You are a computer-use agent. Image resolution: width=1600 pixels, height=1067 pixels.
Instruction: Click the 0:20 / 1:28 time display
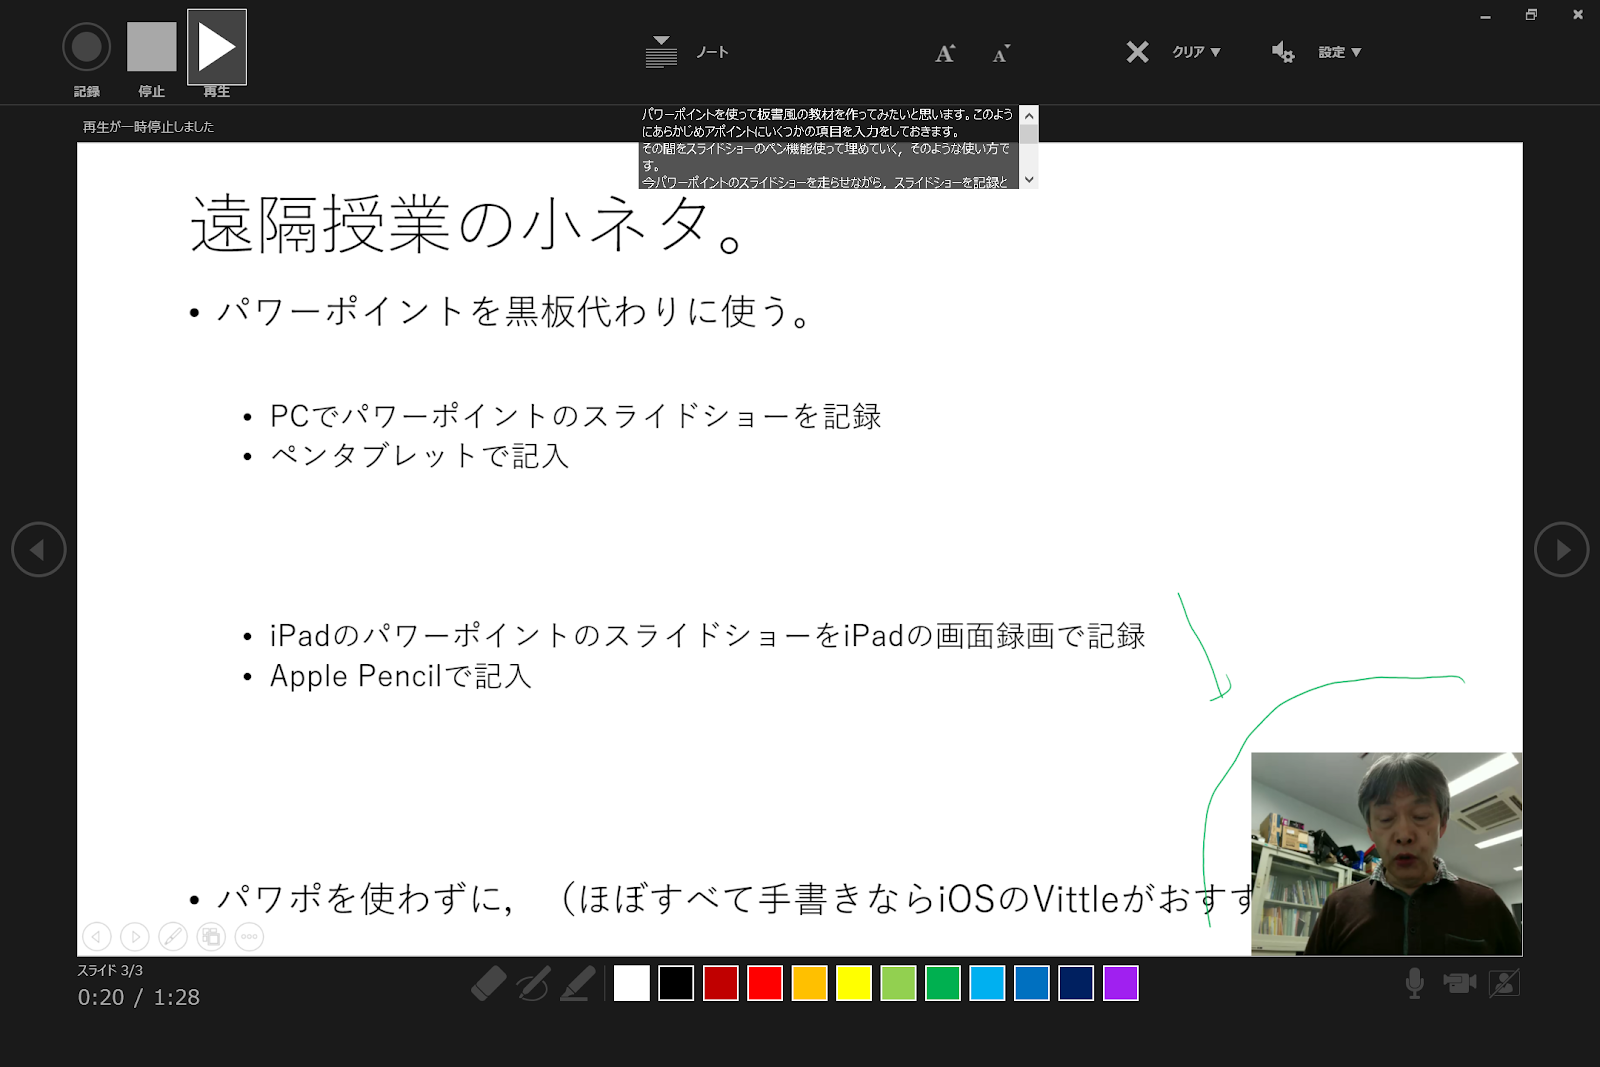tap(139, 997)
